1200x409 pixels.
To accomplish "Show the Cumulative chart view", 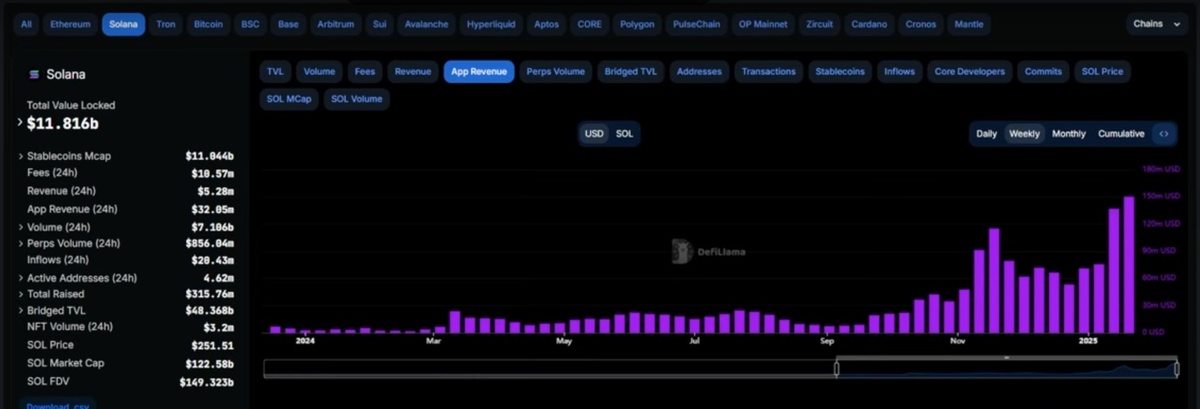I will point(1121,134).
